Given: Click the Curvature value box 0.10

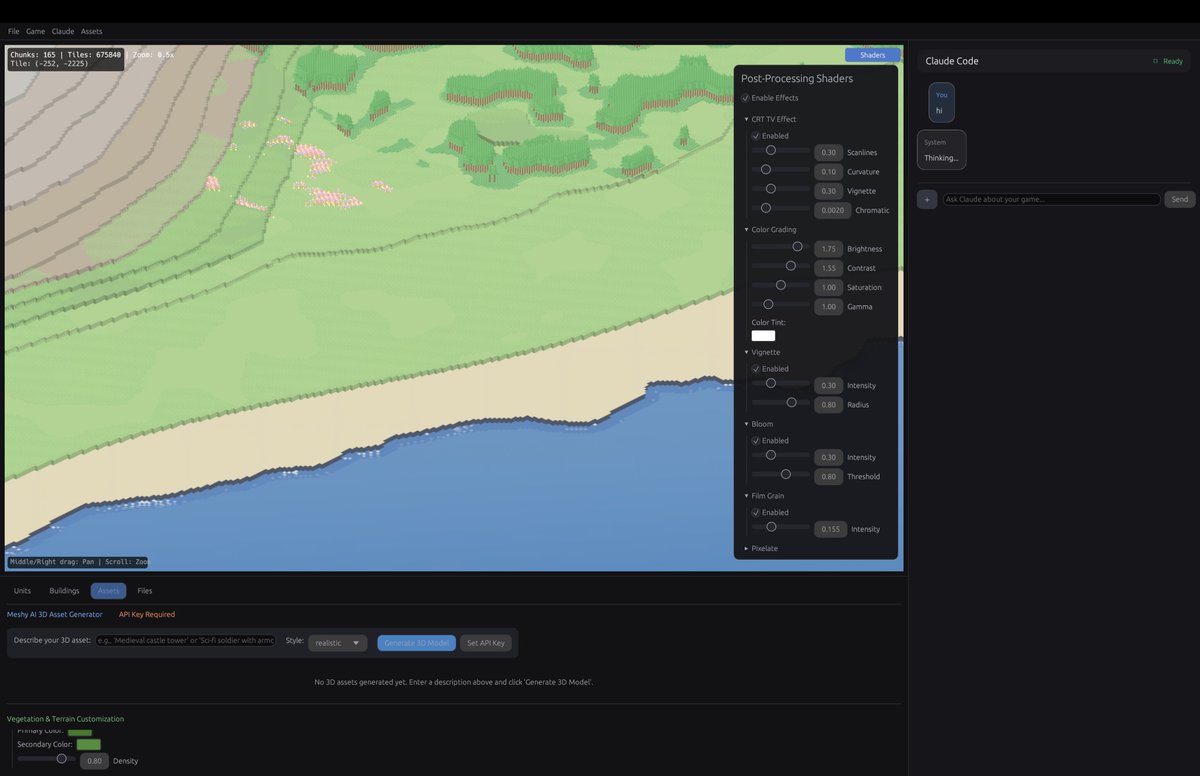Looking at the screenshot, I should coord(828,172).
